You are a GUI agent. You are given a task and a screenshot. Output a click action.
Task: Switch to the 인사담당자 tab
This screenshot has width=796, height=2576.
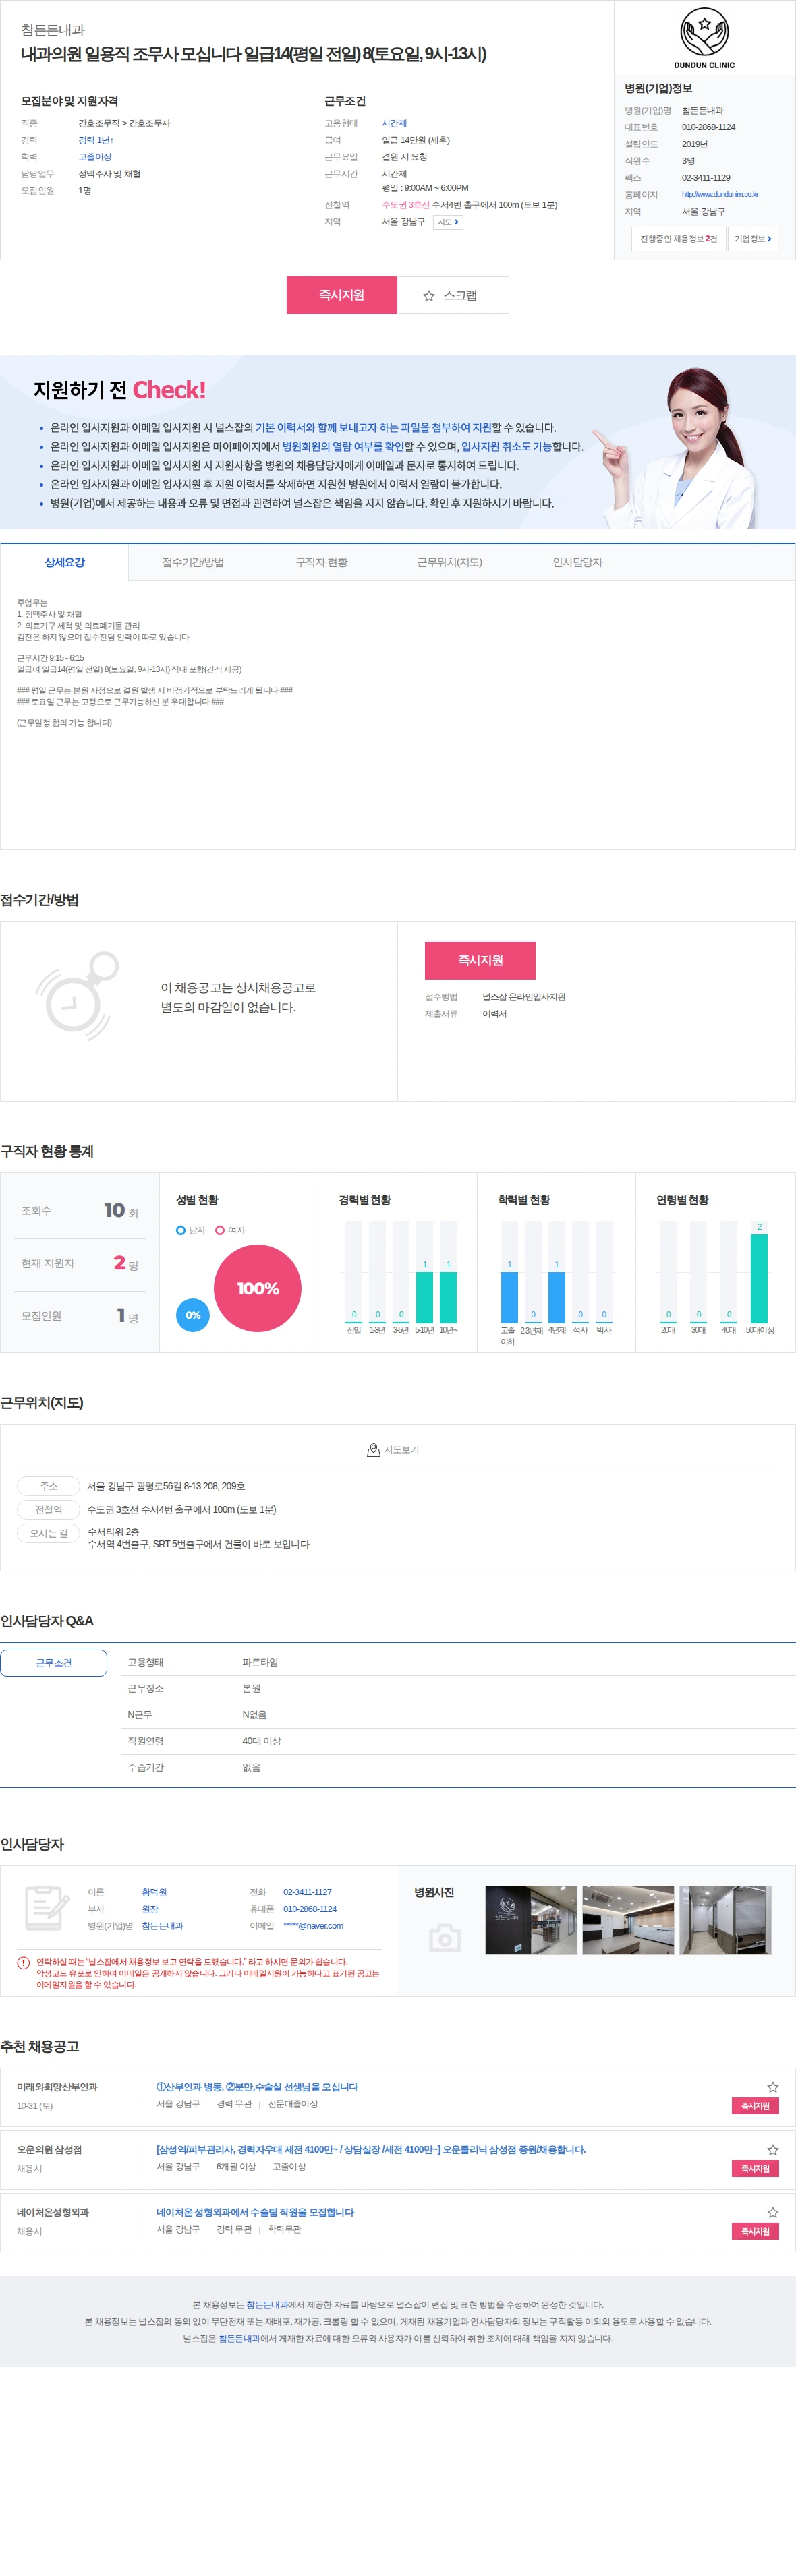point(578,563)
